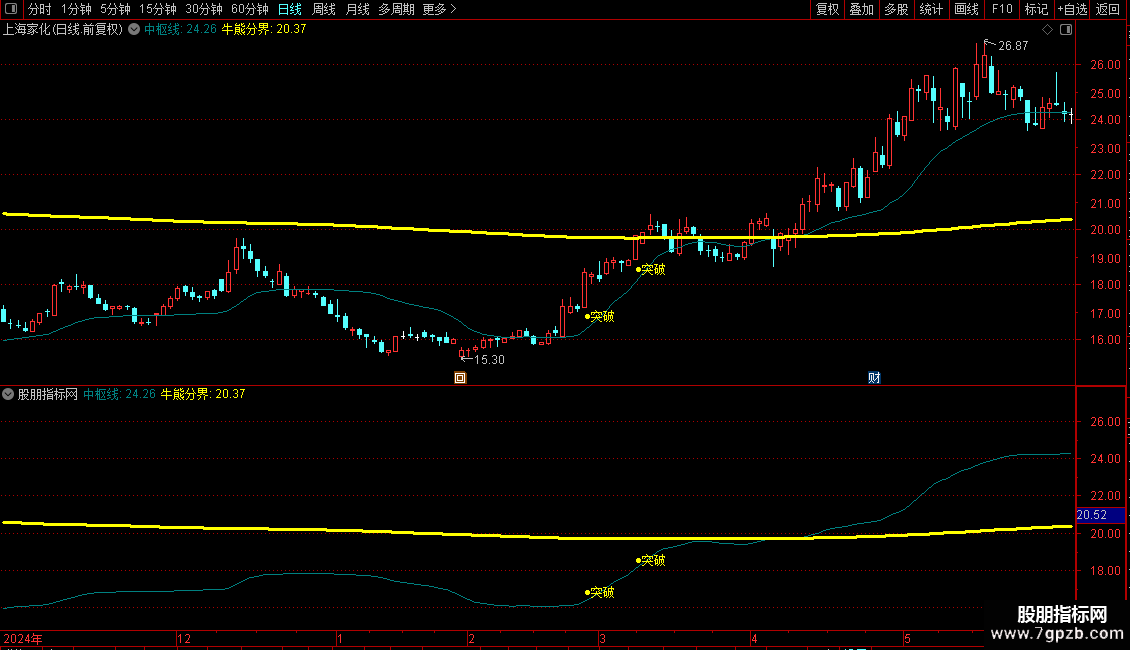
Task: Click the 标记 mark button
Action: (1036, 9)
